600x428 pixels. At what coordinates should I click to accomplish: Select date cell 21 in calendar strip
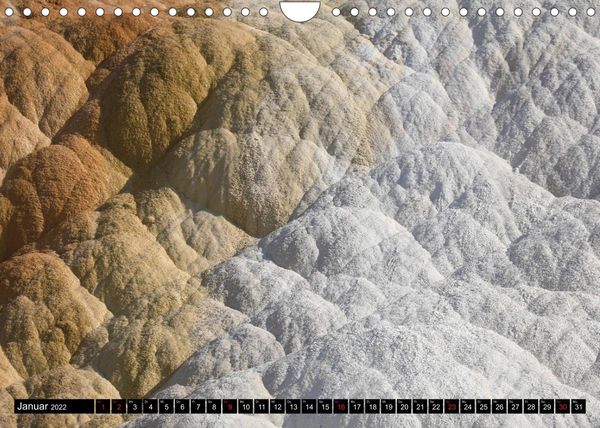[x=421, y=407]
